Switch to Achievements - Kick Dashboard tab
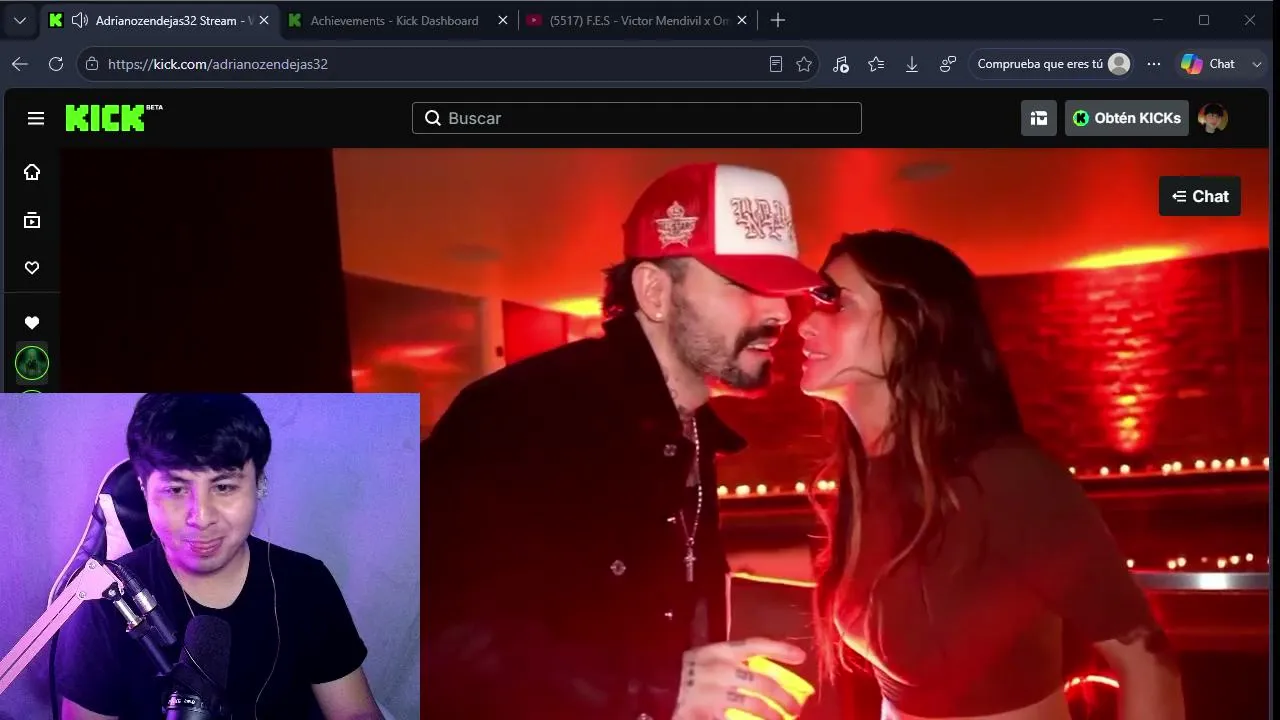This screenshot has height=720, width=1280. (398, 20)
